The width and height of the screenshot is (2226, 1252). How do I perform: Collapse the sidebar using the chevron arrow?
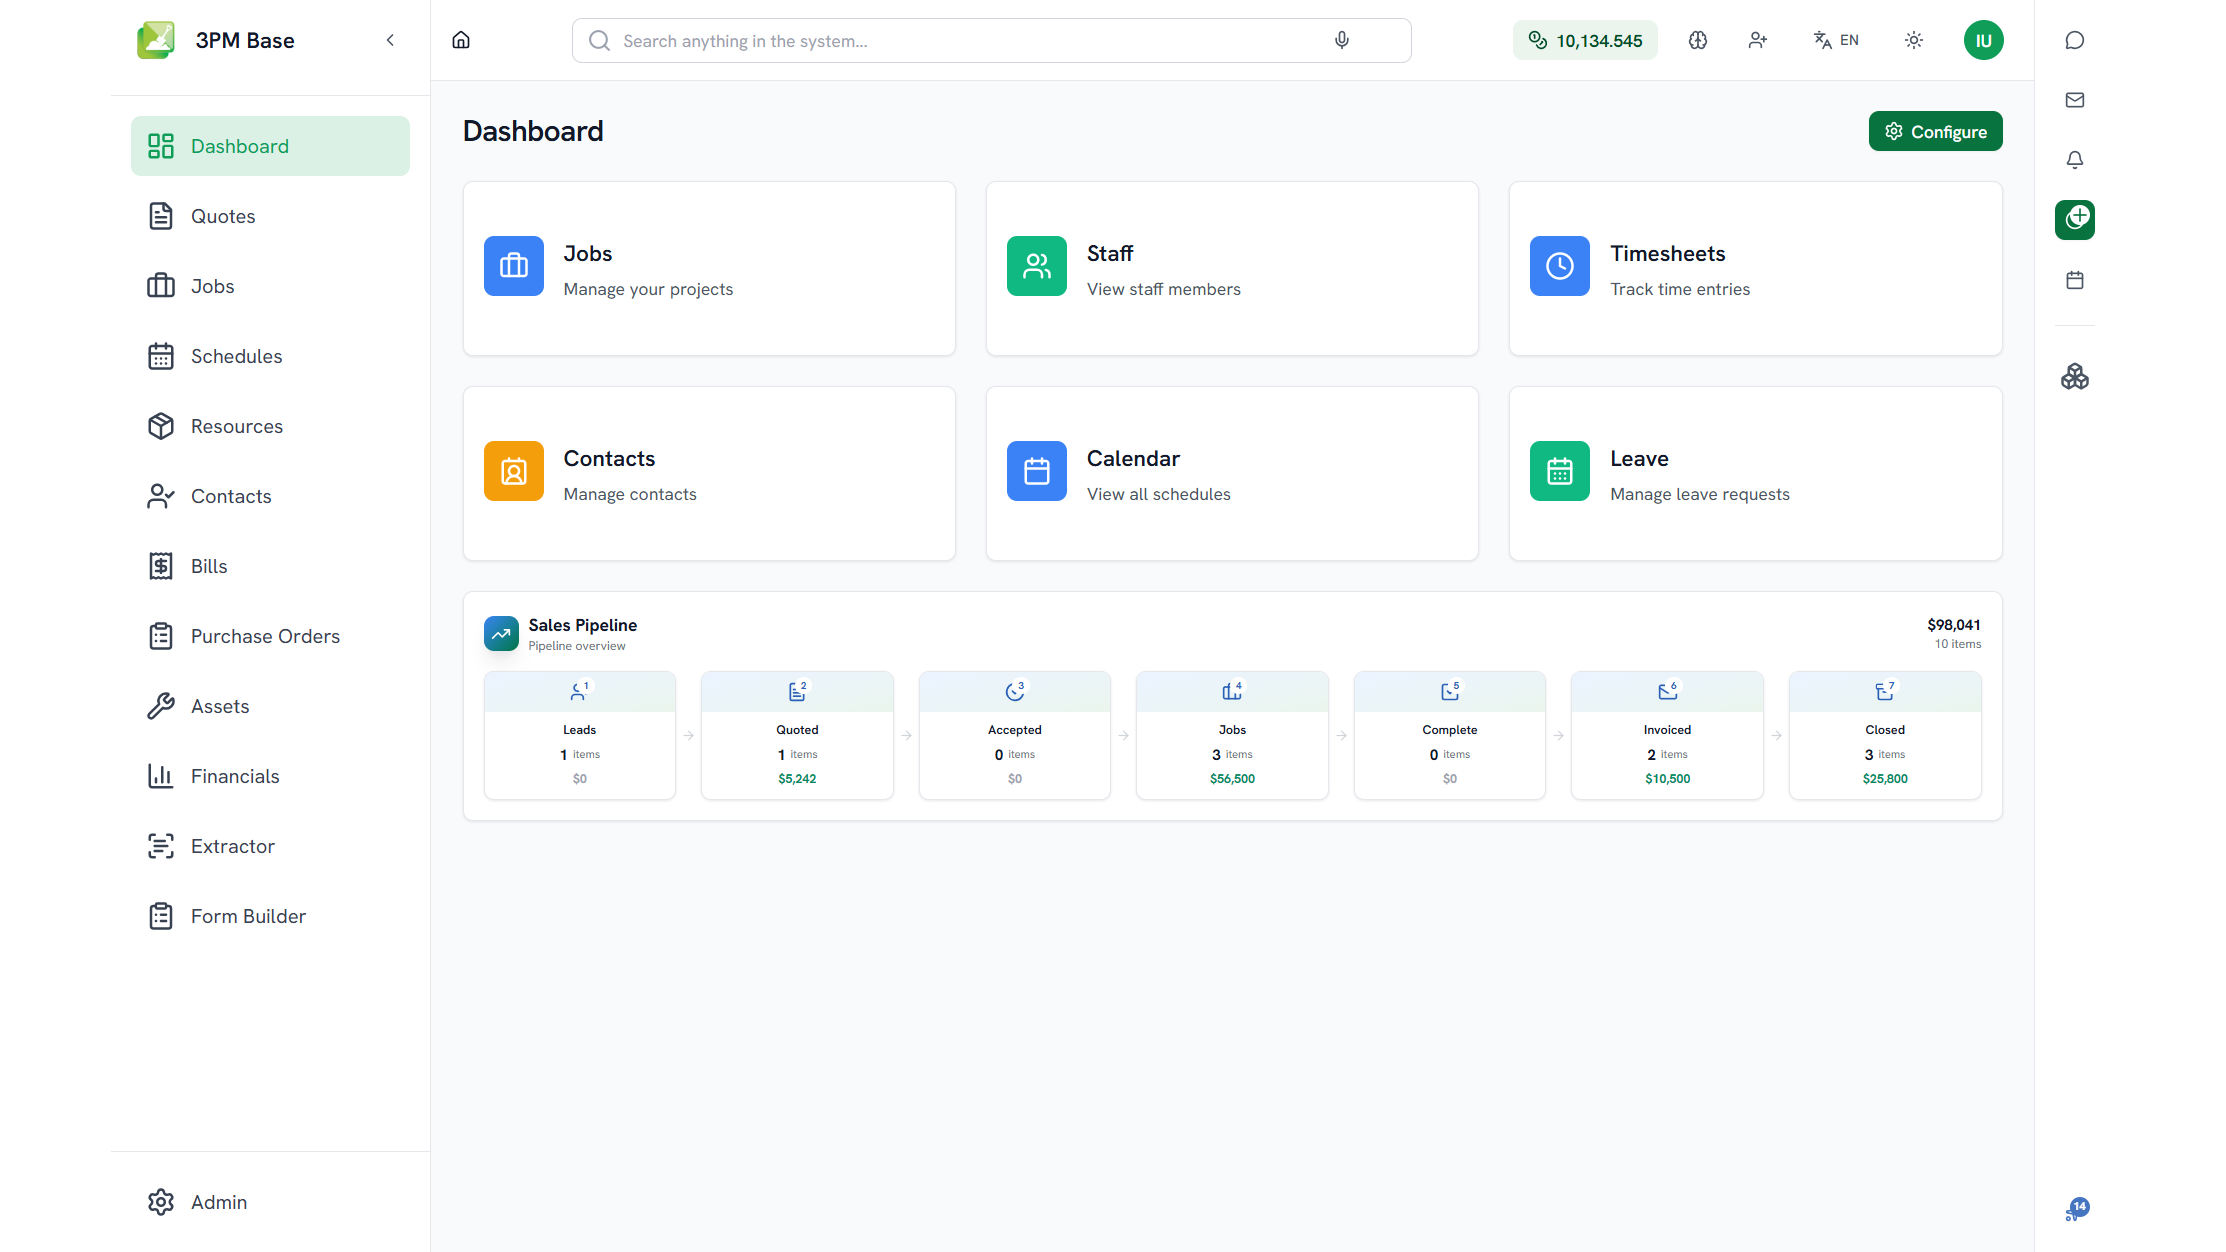click(x=390, y=40)
